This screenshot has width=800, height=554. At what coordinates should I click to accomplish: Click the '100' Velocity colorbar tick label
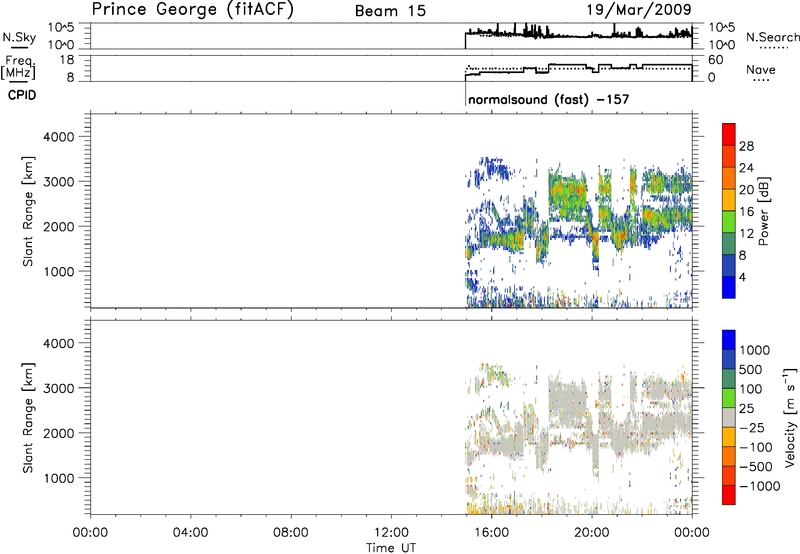coord(751,389)
